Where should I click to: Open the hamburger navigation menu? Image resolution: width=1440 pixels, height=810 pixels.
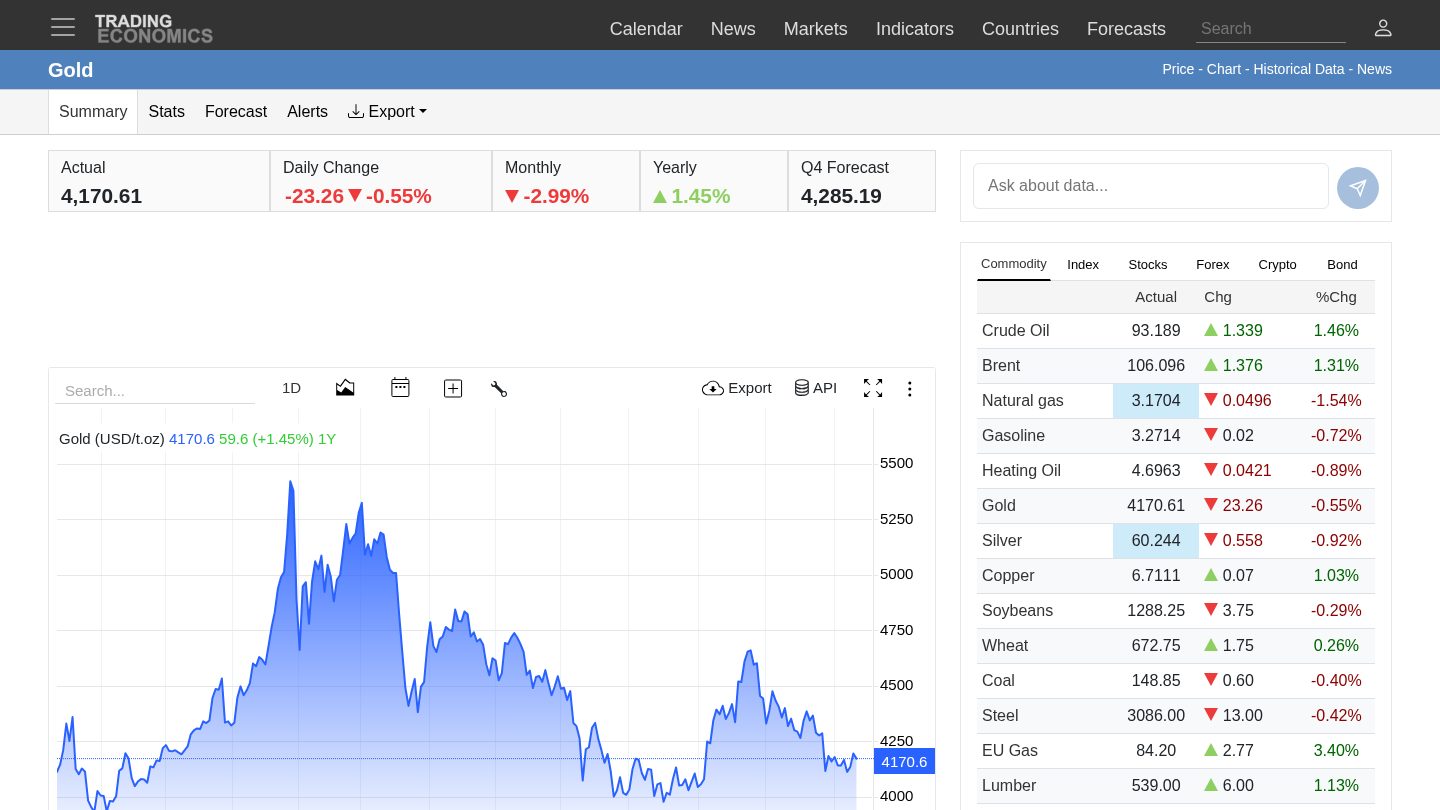63,27
